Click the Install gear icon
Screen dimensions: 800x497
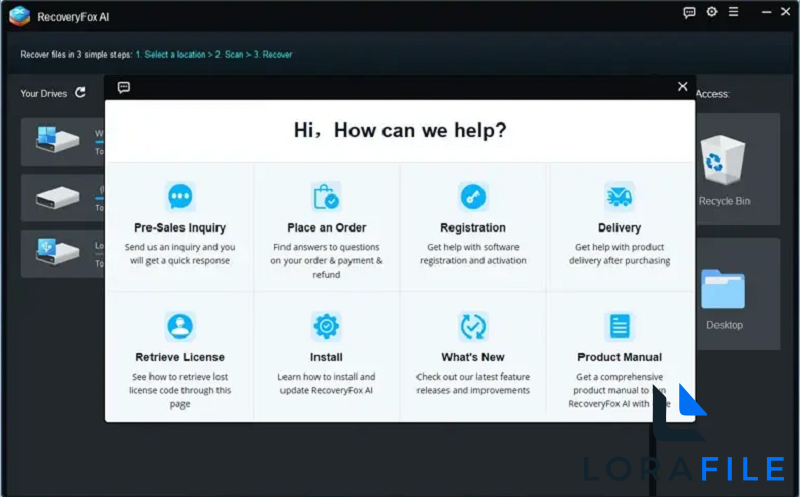coord(326,326)
